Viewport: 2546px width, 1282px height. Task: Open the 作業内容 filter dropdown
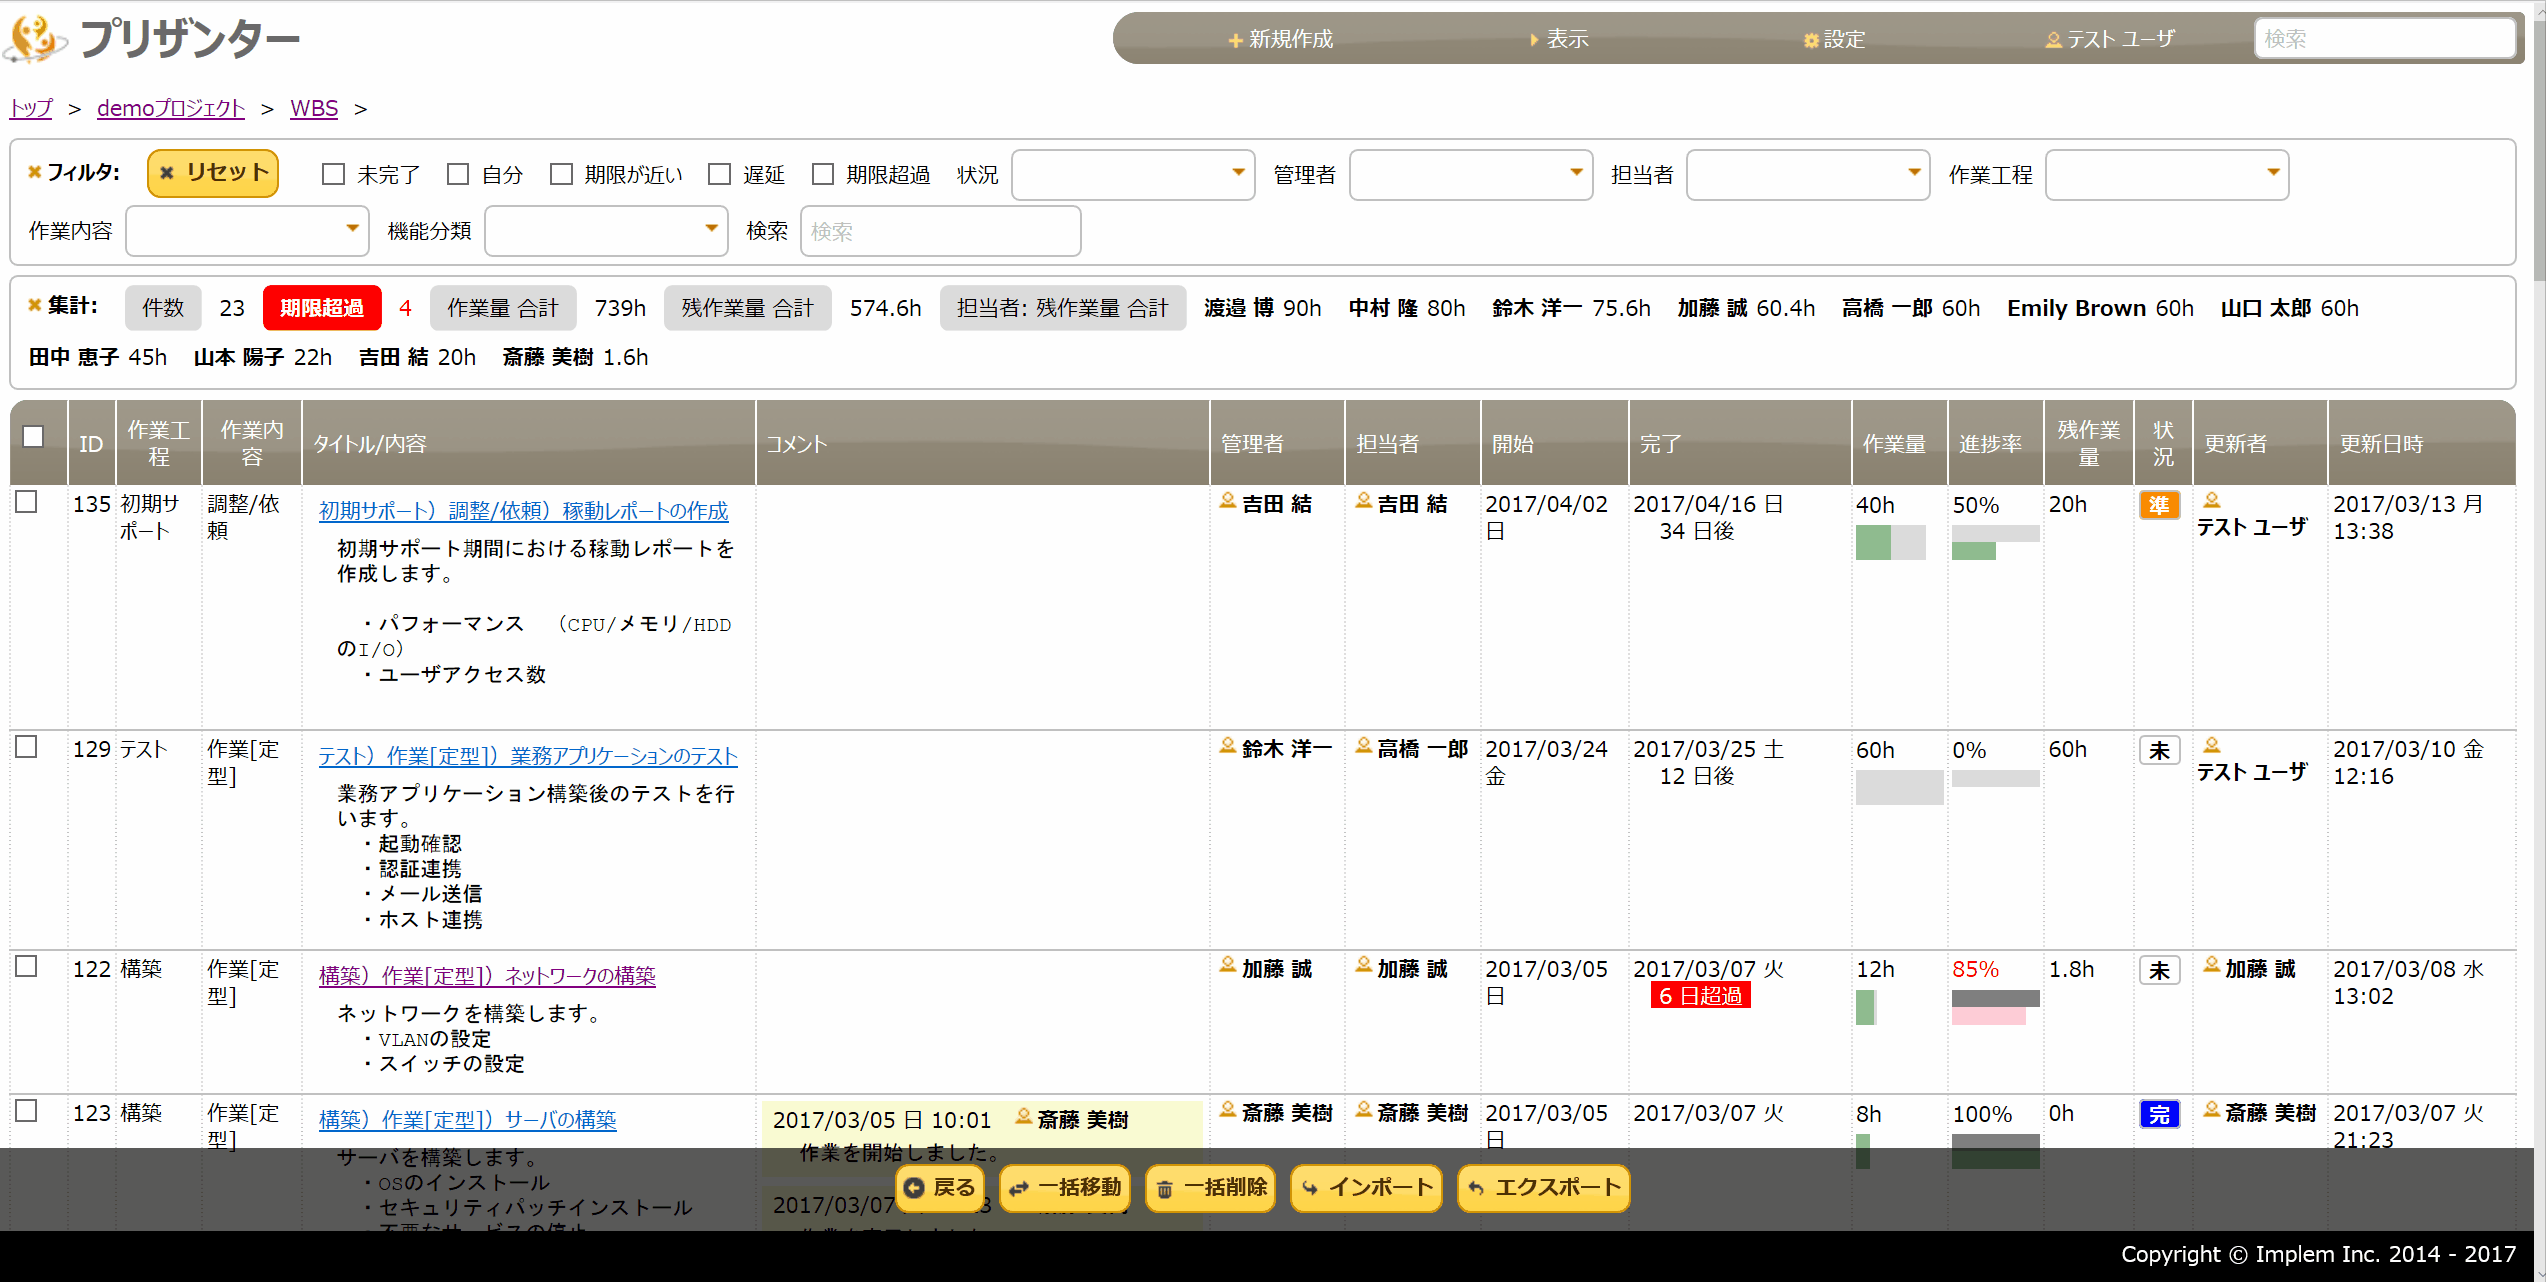(247, 231)
